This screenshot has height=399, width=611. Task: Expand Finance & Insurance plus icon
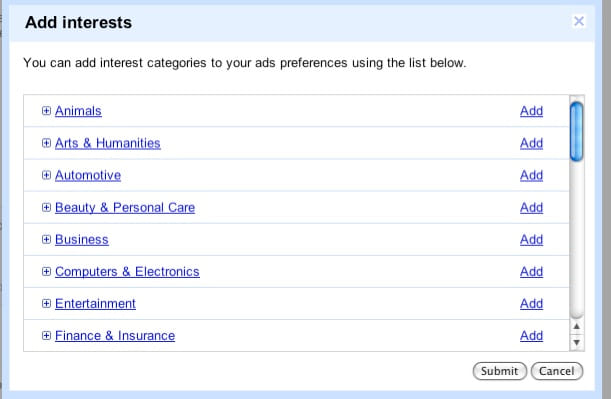click(x=46, y=335)
